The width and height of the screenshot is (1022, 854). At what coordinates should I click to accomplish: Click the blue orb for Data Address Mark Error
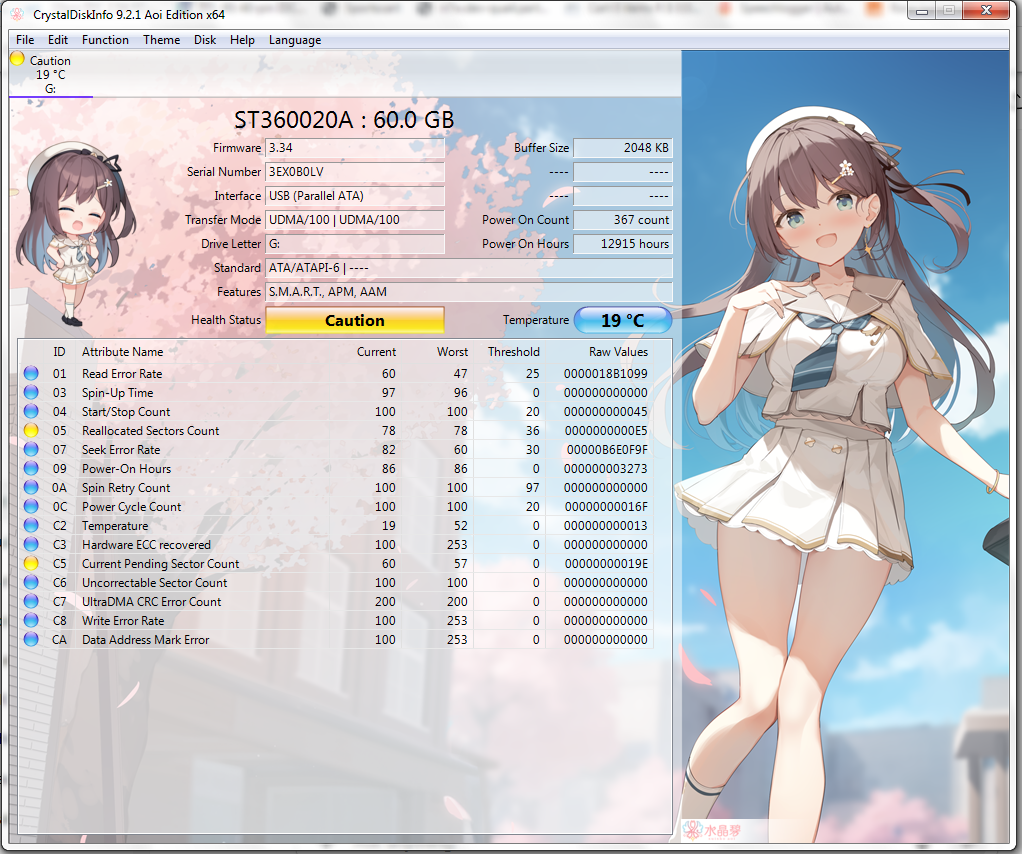[31, 640]
